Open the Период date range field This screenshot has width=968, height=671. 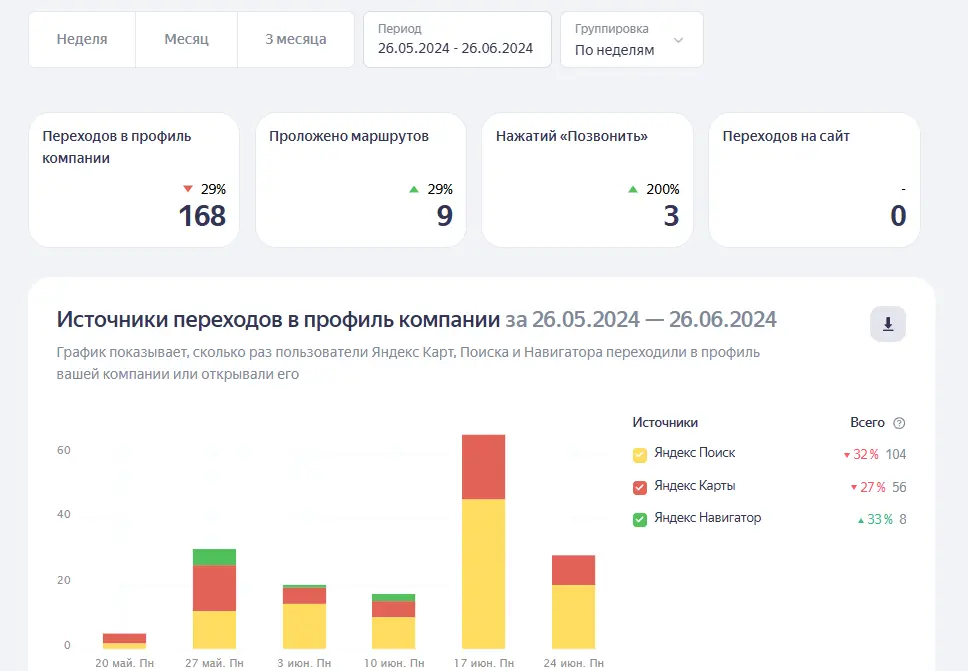coord(457,40)
